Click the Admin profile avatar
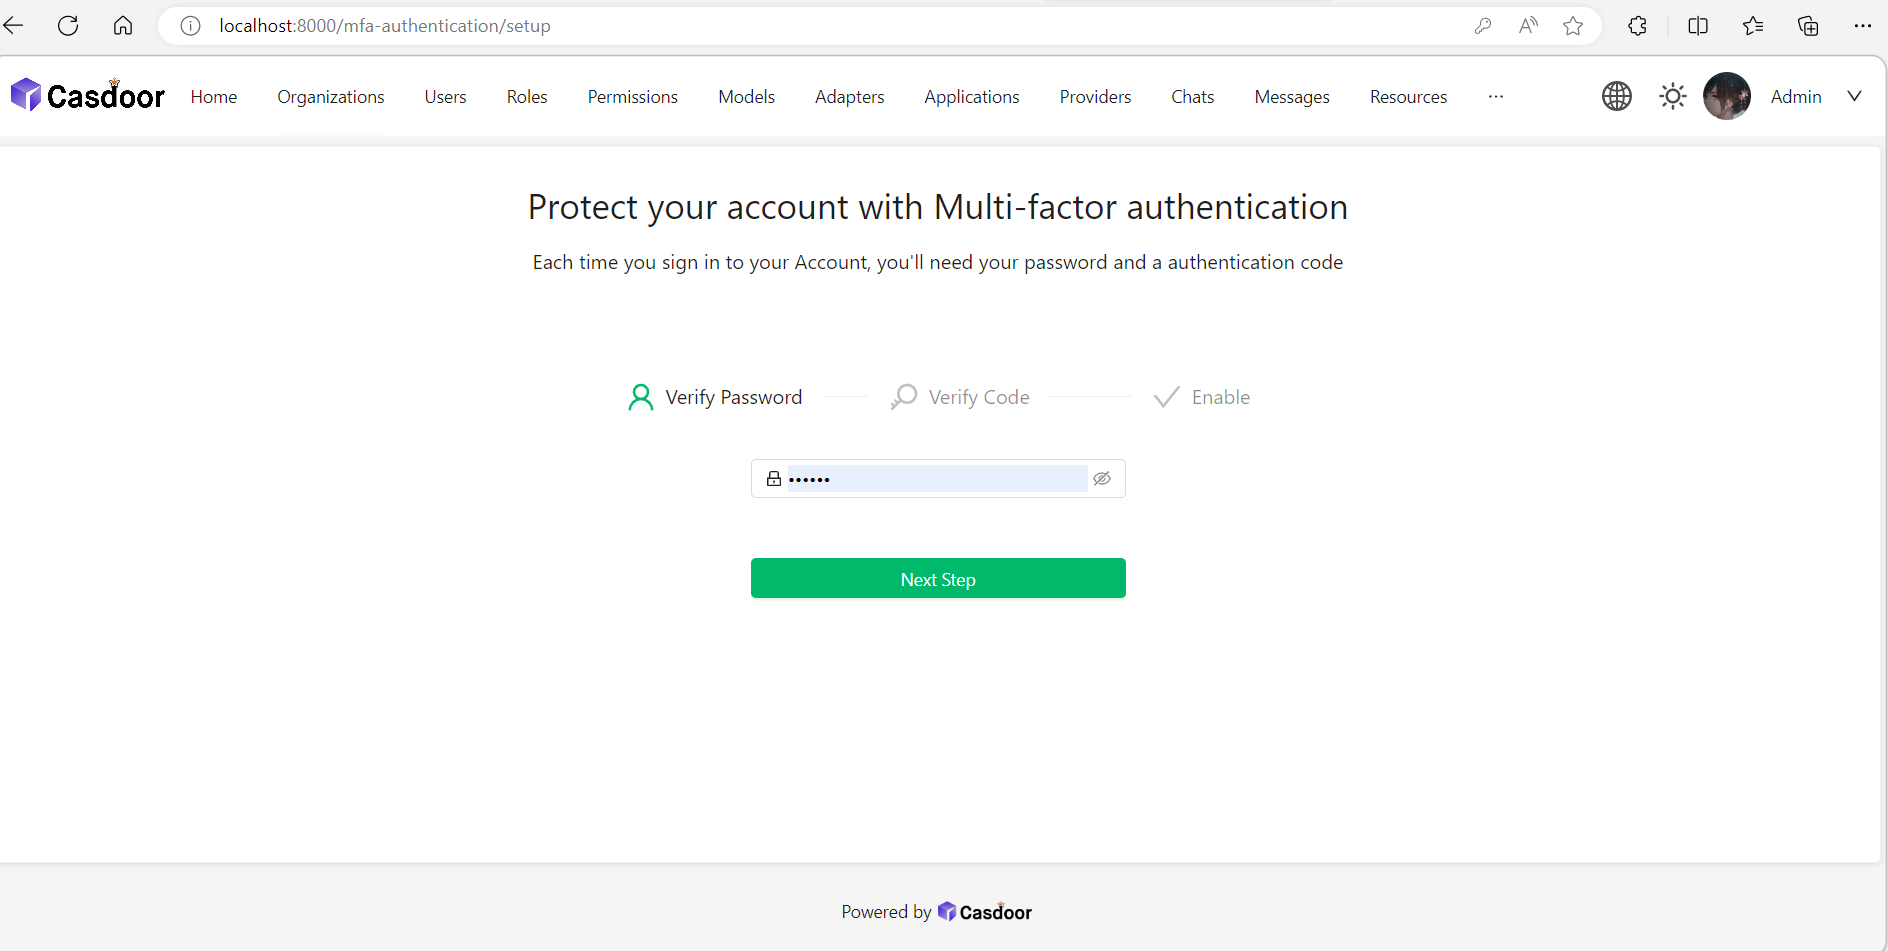 click(1727, 96)
